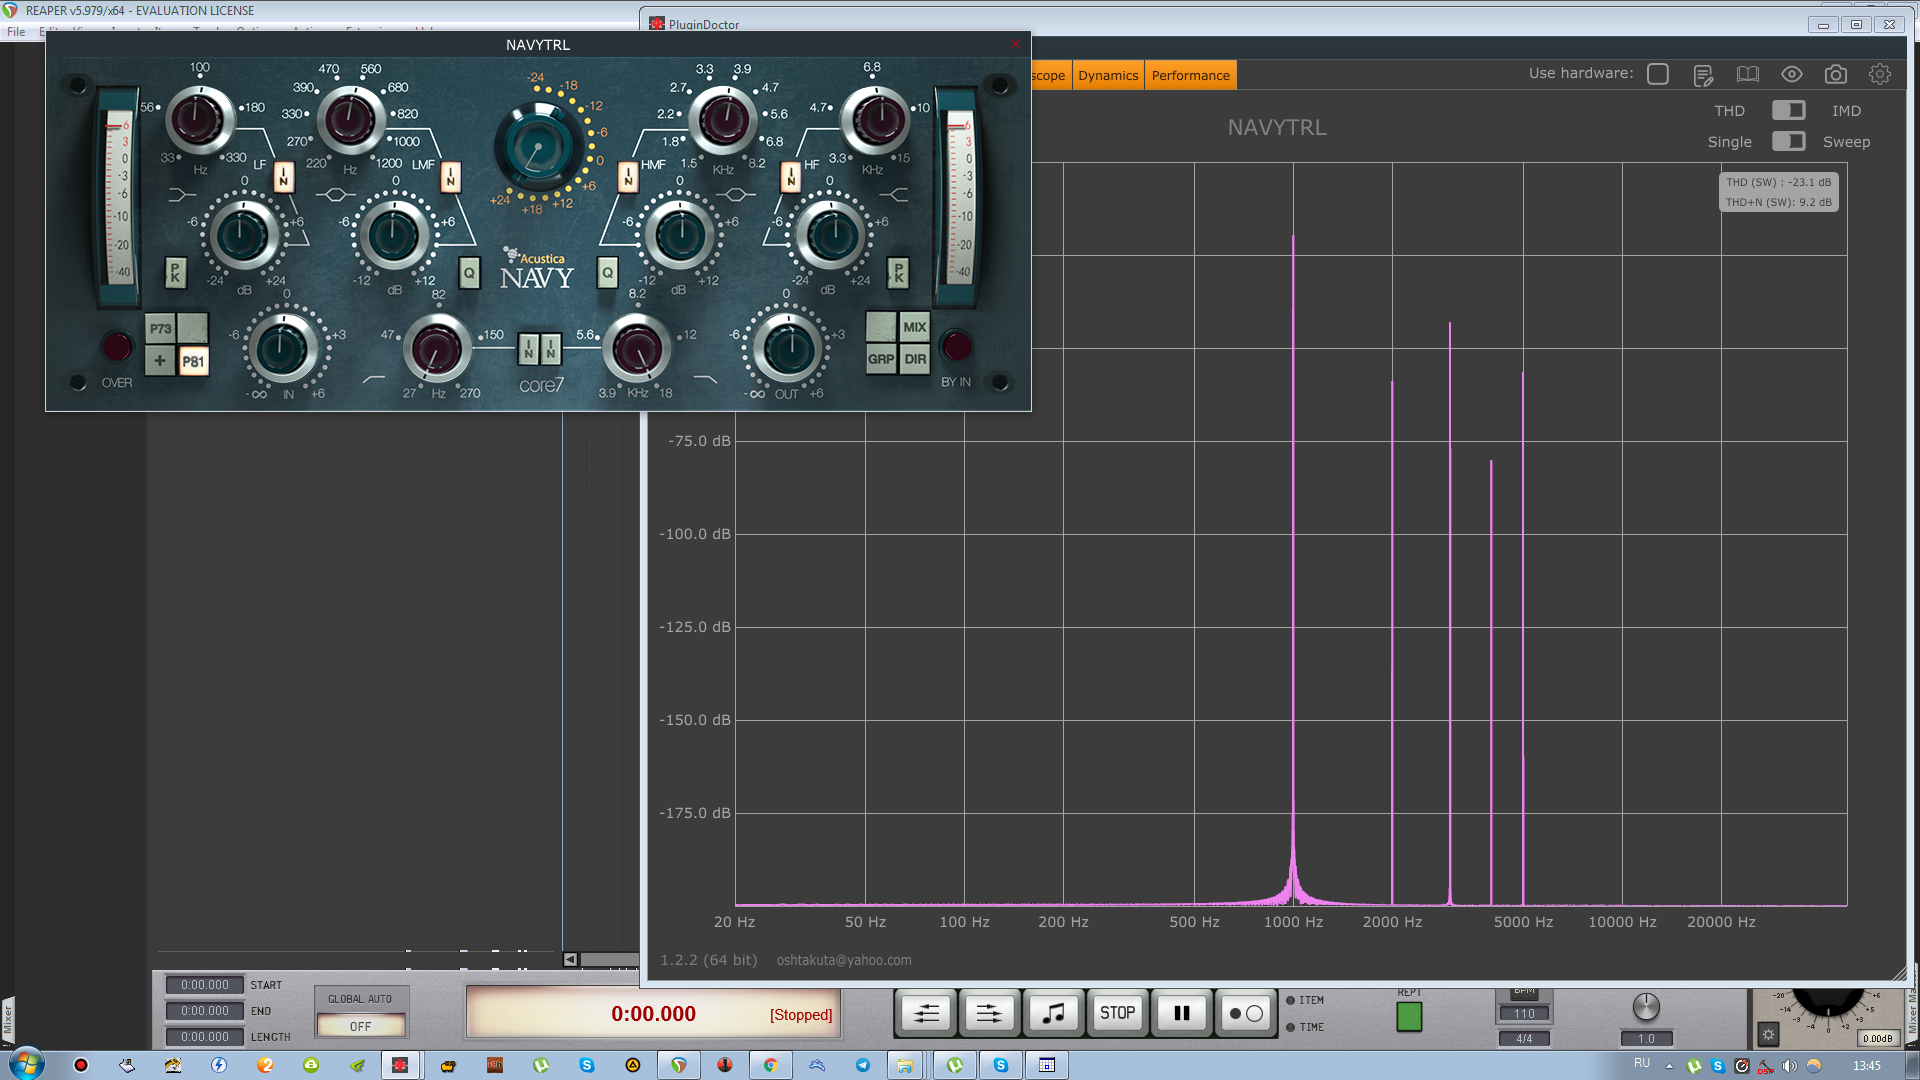This screenshot has height=1080, width=1920.
Task: Click the open book manual icon
Action: (1747, 75)
